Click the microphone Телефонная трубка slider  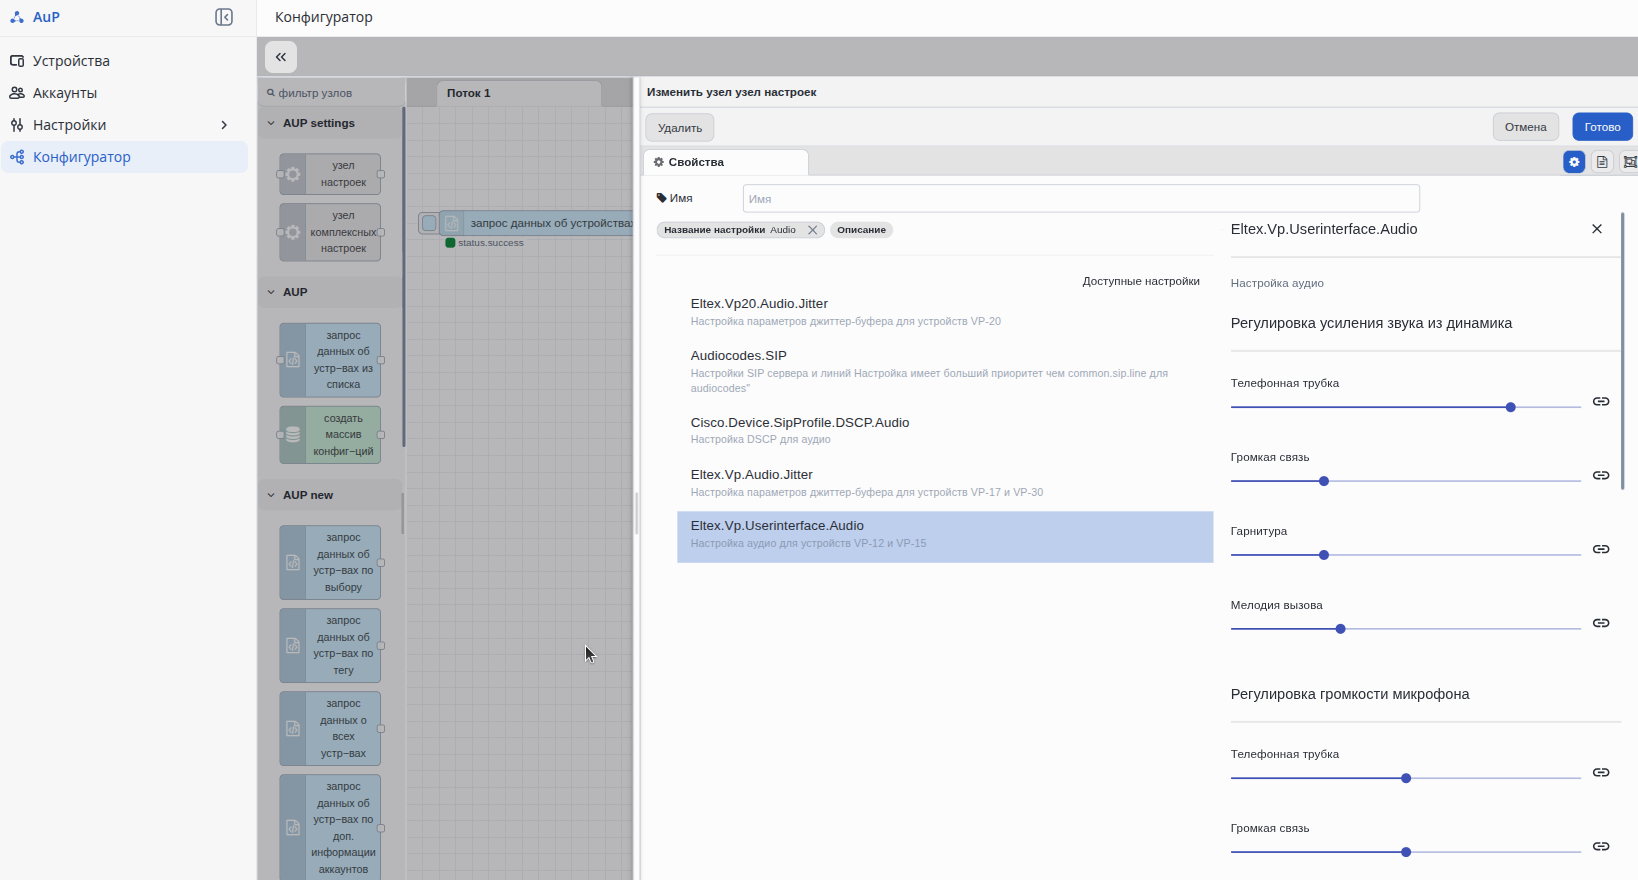coord(1405,778)
